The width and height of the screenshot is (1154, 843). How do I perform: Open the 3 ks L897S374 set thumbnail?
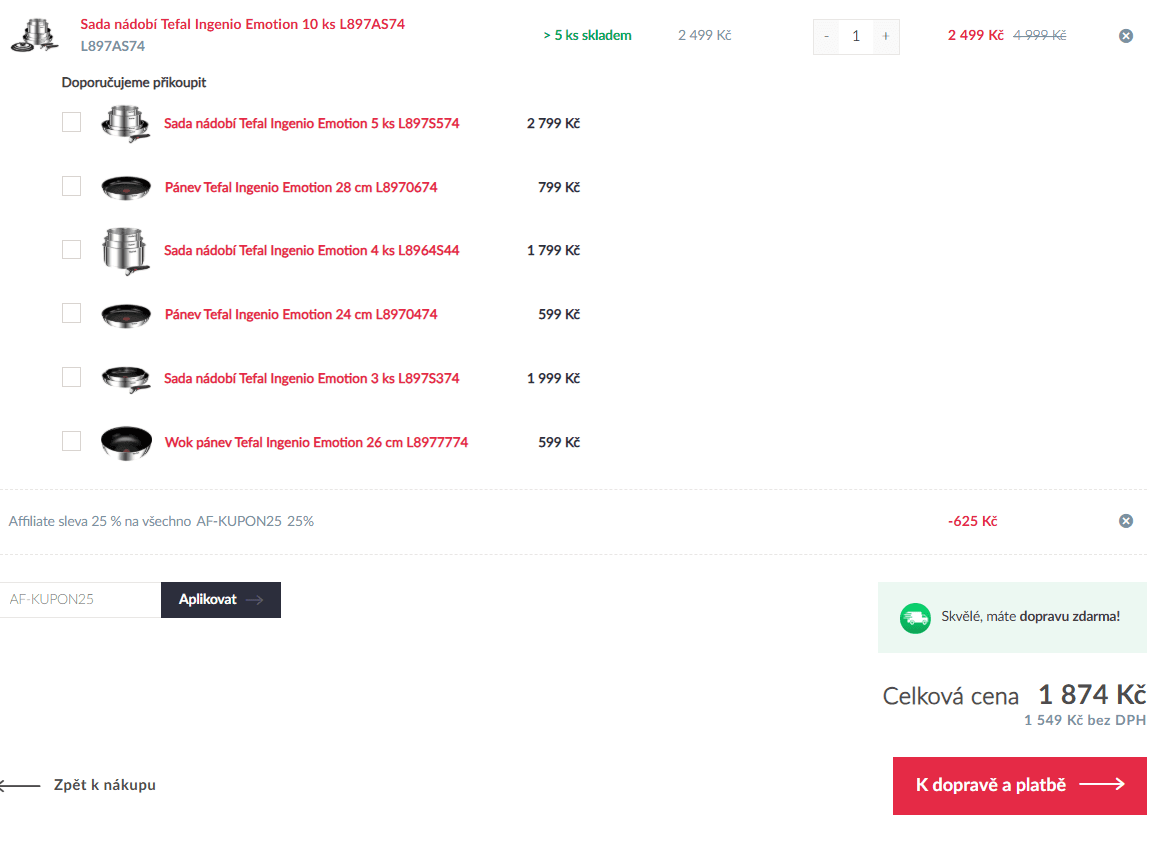pos(126,378)
